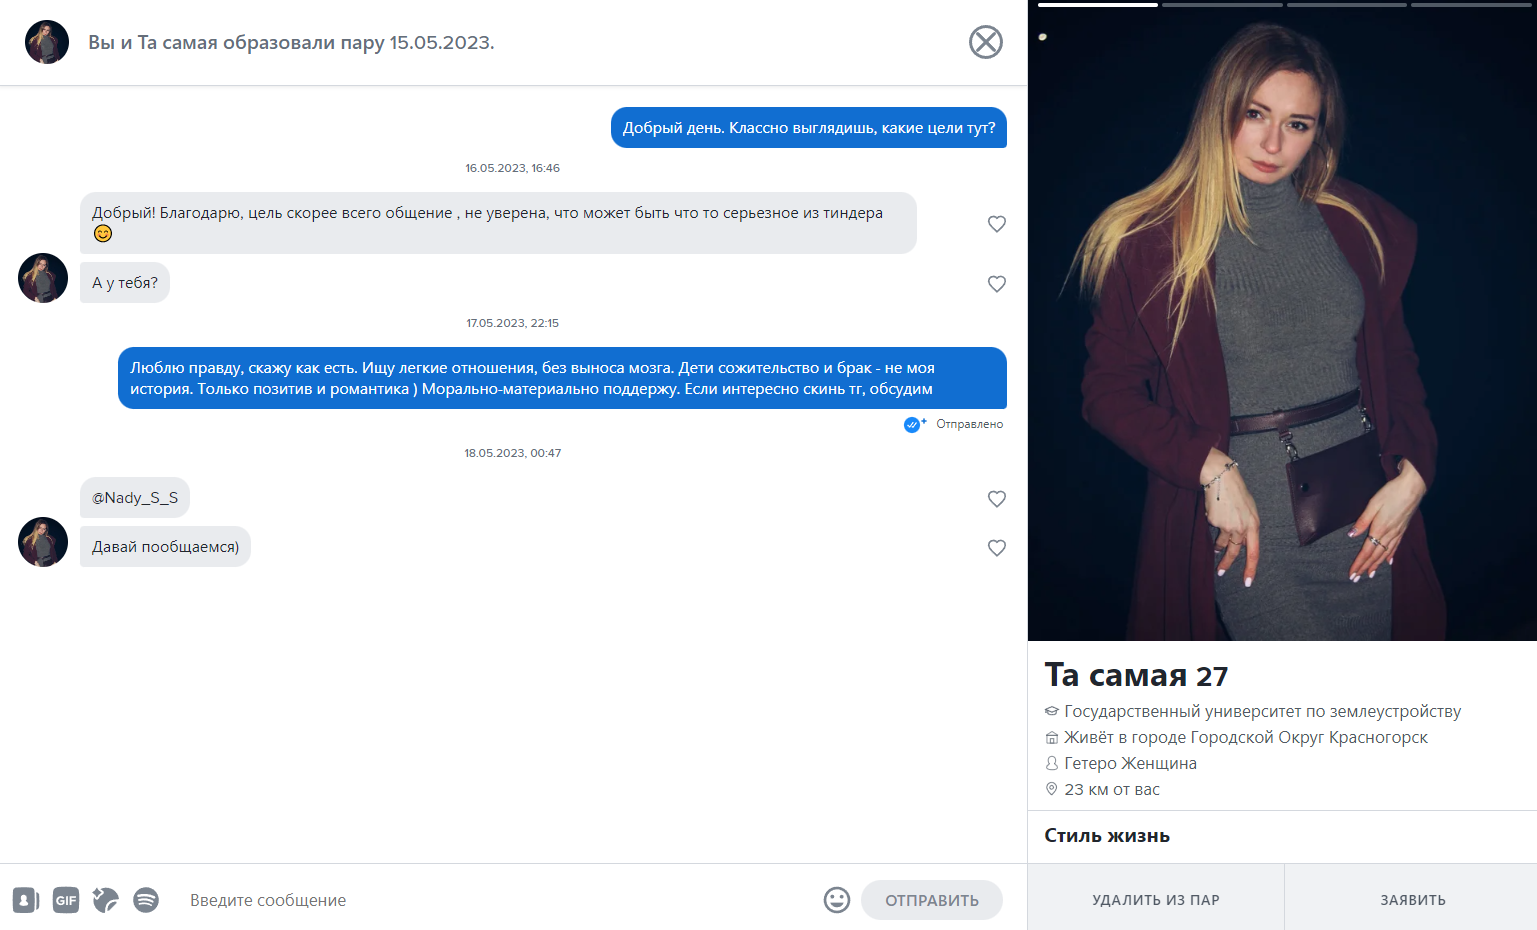Click the 'А у тебя?' message bubble
Viewport: 1537px width, 930px height.
tap(125, 283)
